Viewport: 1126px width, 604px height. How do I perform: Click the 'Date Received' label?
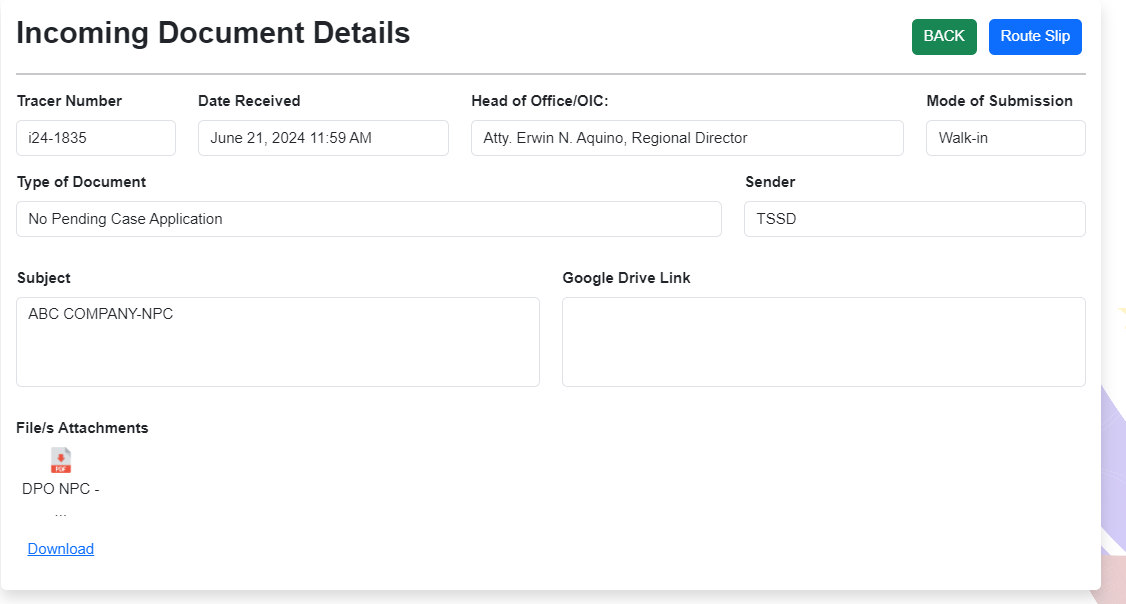click(x=249, y=101)
